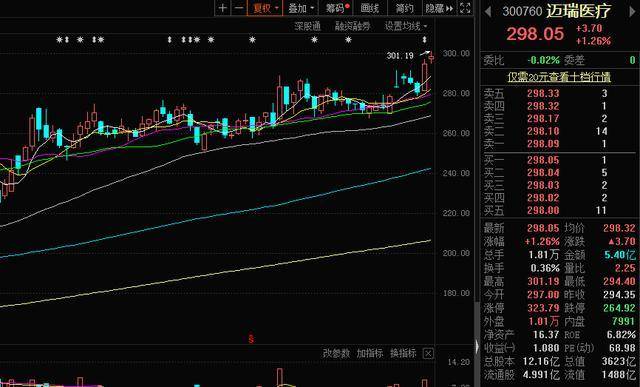Toggle 隐藏 to hide side panel

[439, 8]
